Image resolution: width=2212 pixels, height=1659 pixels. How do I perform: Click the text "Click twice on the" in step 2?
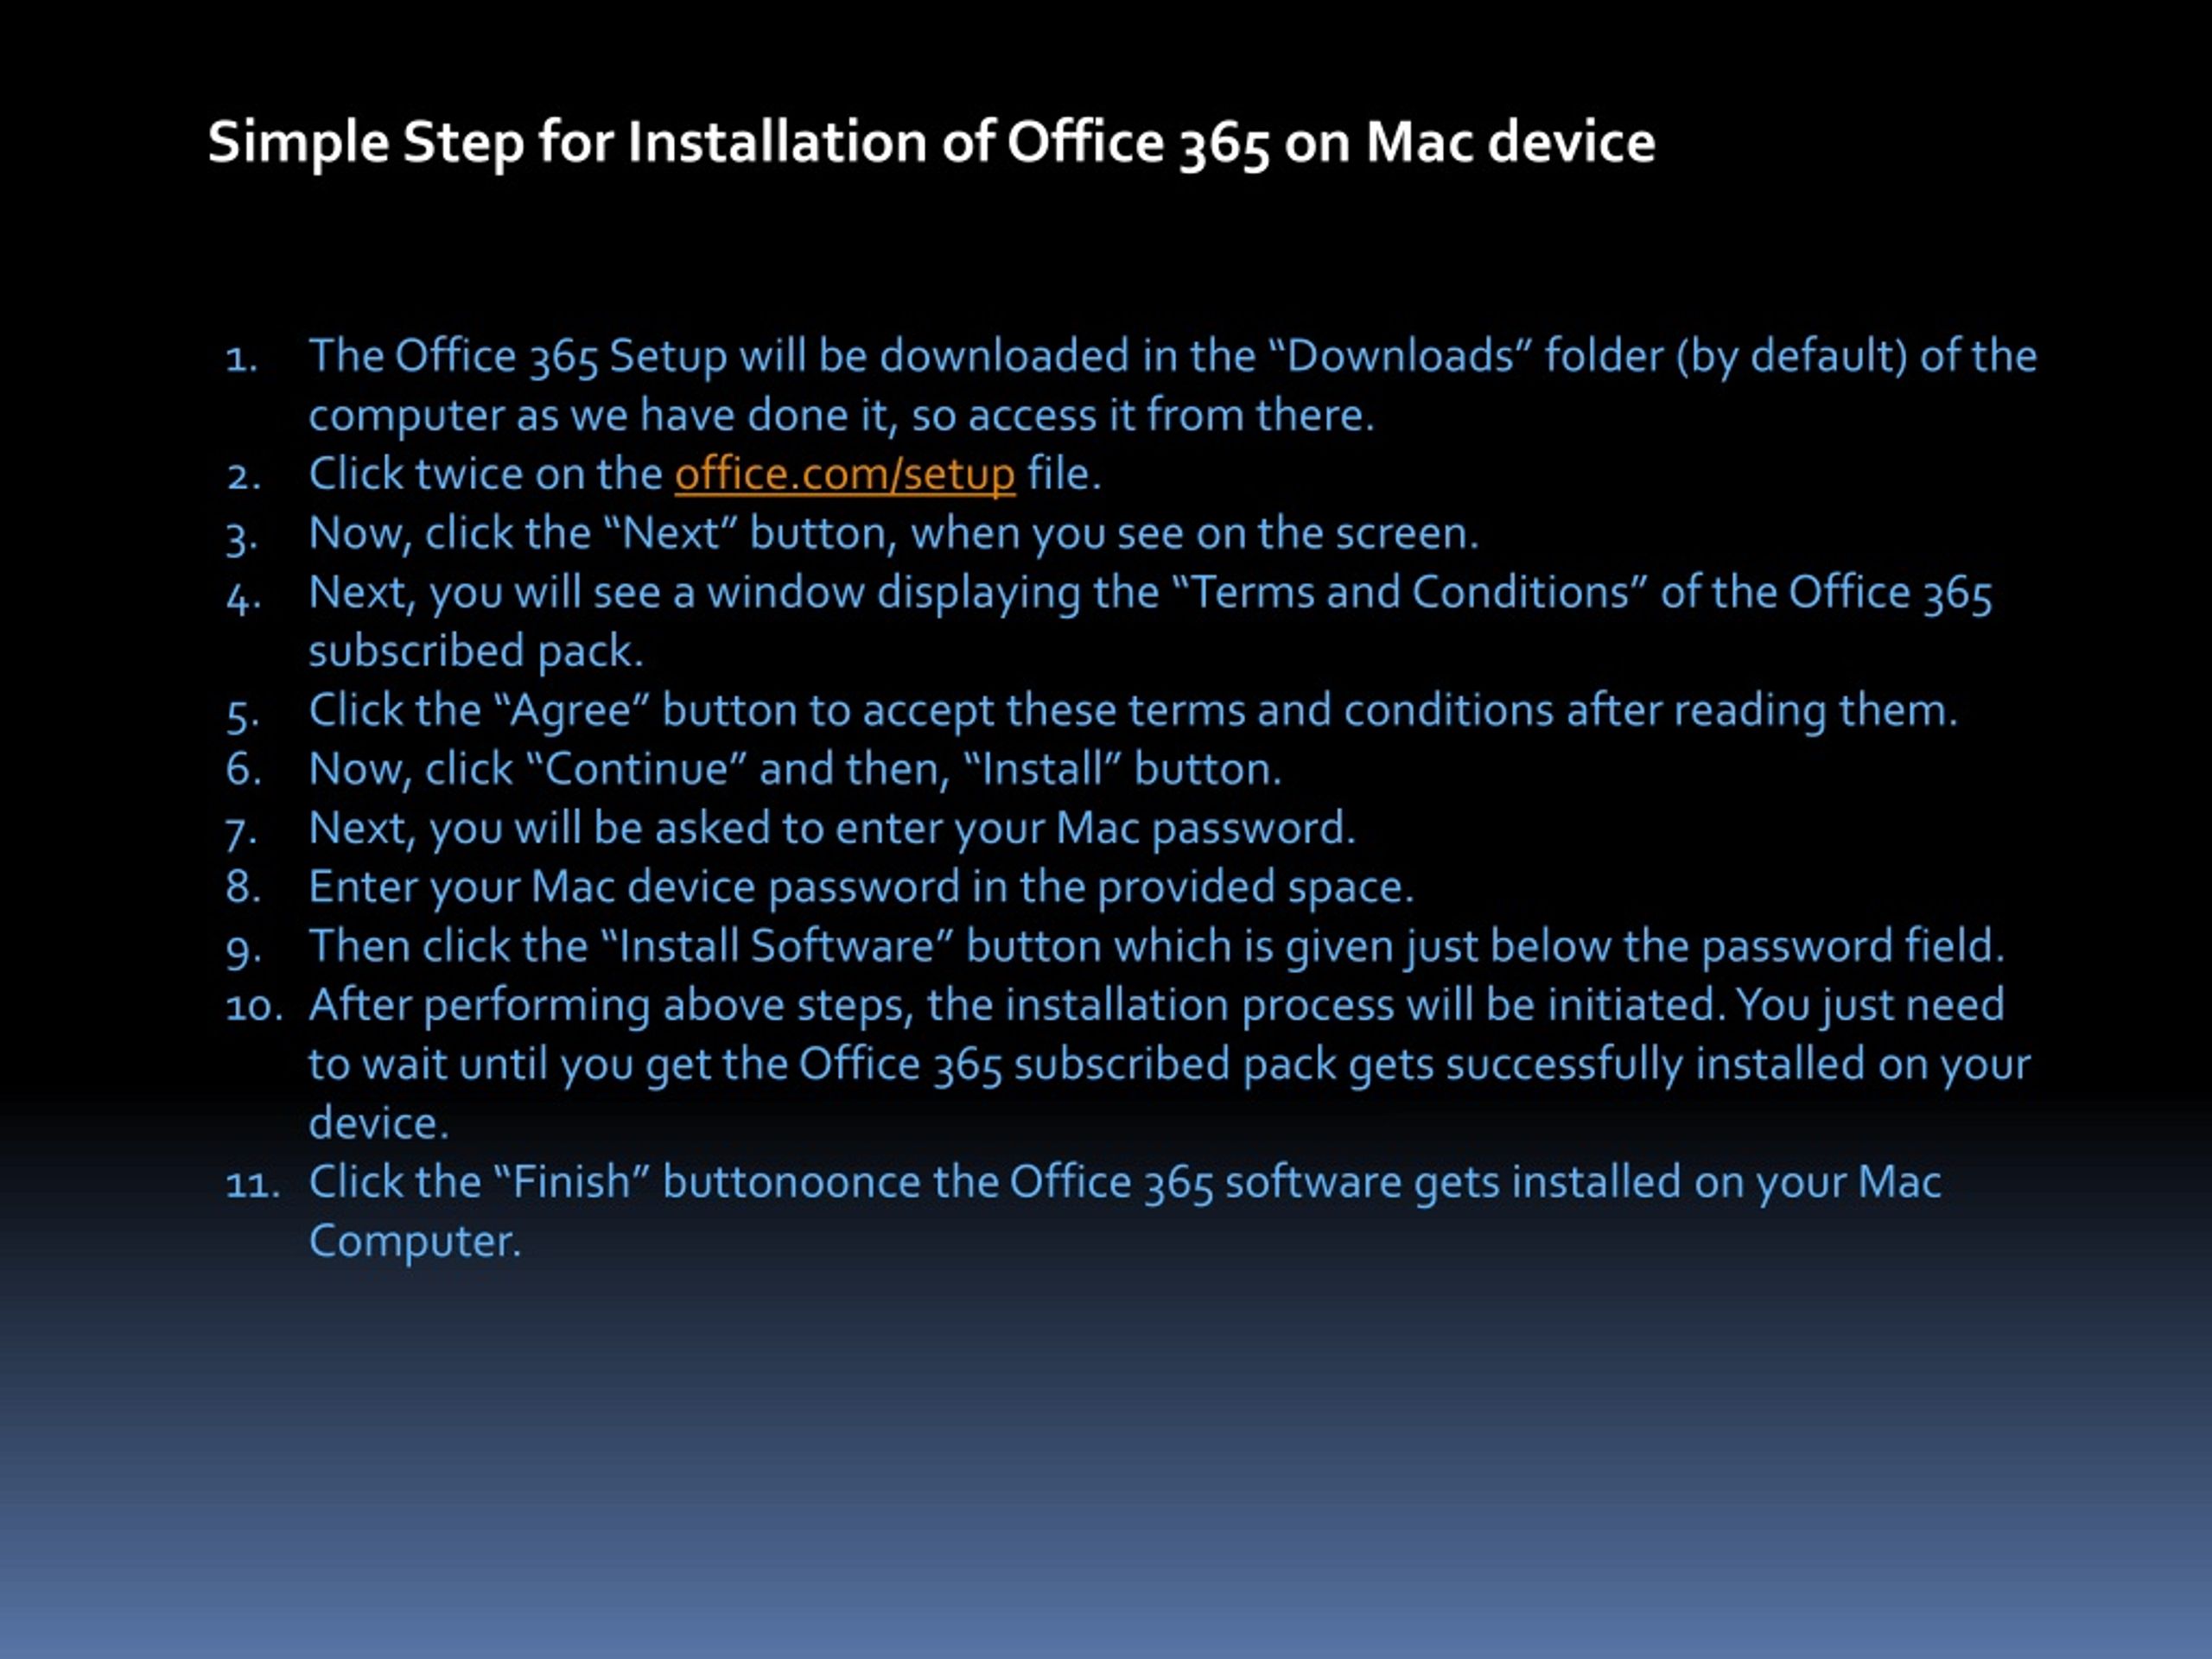pyautogui.click(x=486, y=474)
